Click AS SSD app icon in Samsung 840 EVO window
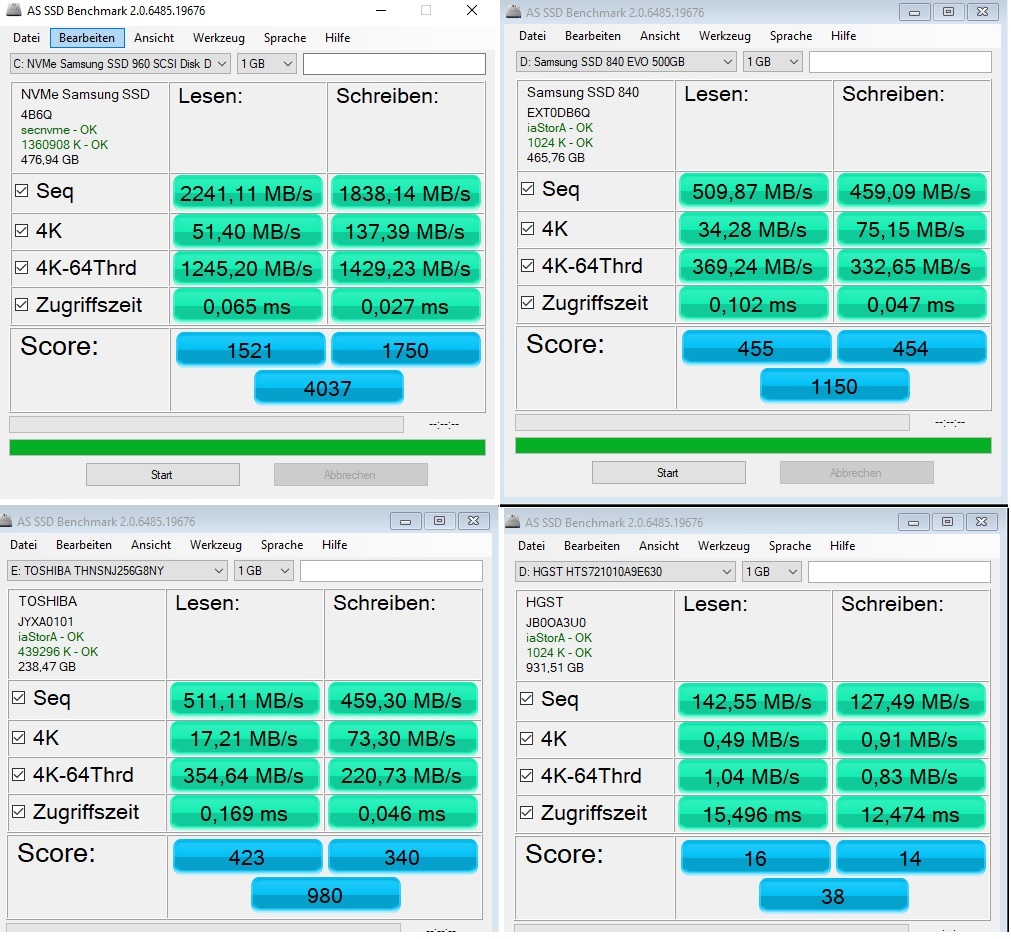Image resolution: width=1011 pixels, height=939 pixels. tap(513, 12)
